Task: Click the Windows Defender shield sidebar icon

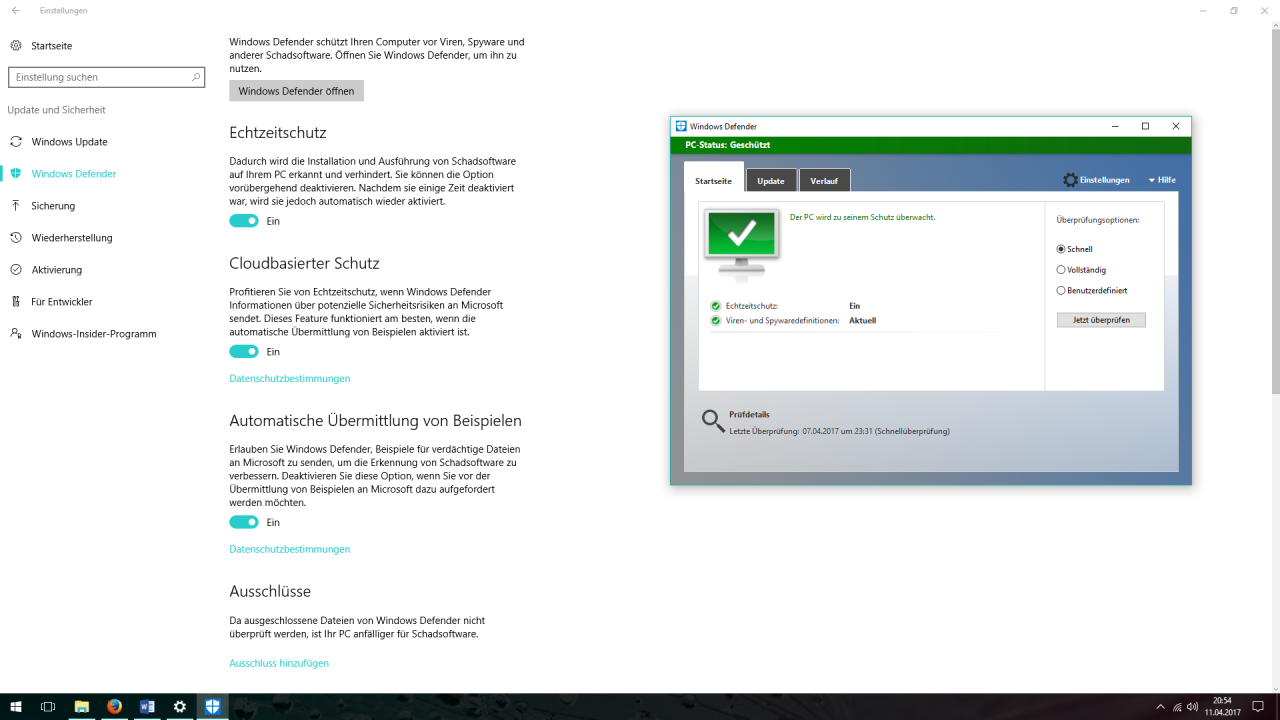Action: [x=15, y=174]
